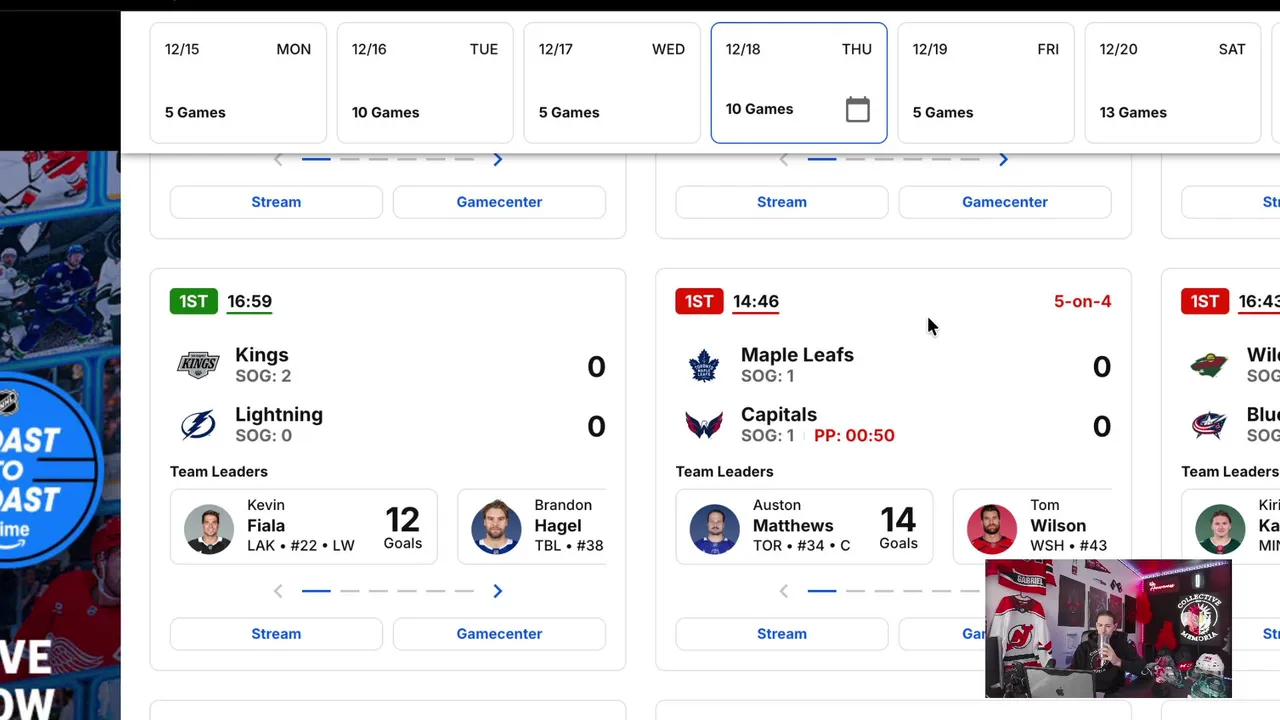Click the Capitals team logo

[x=704, y=425]
